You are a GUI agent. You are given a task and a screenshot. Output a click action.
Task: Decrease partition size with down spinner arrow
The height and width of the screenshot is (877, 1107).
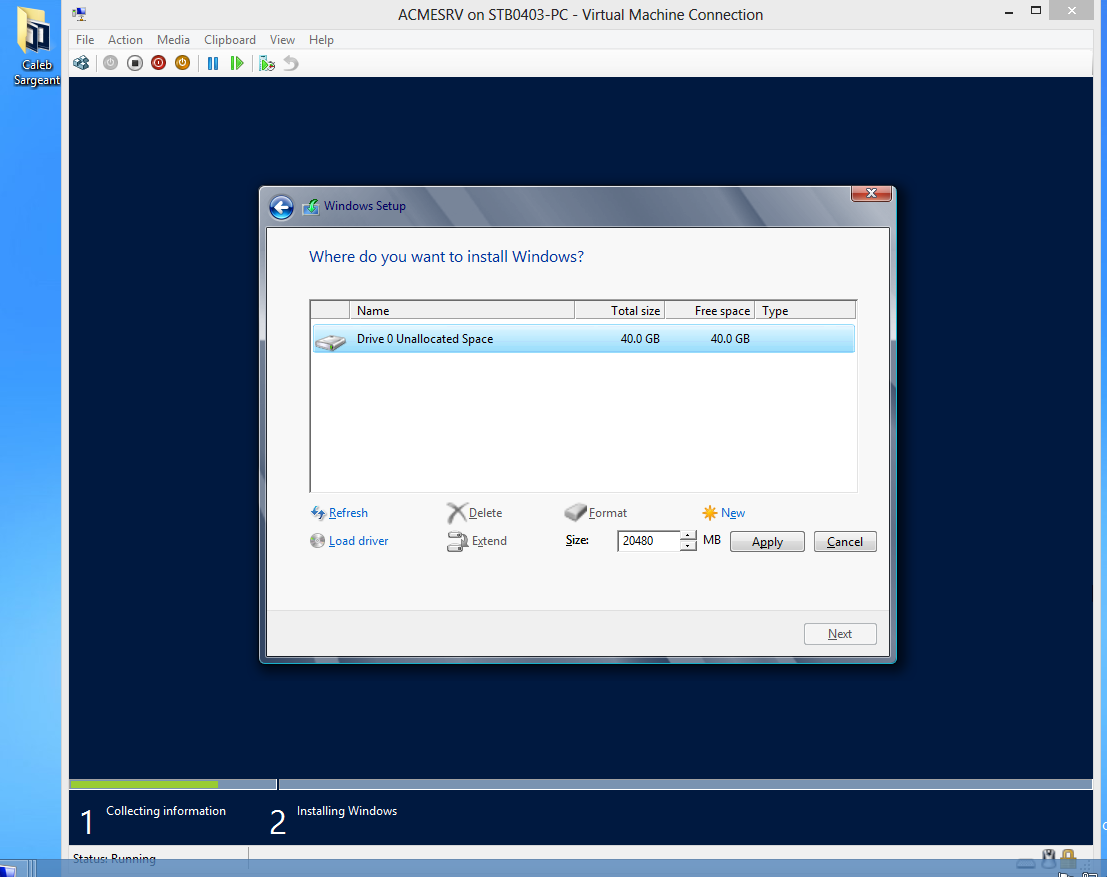click(x=688, y=546)
